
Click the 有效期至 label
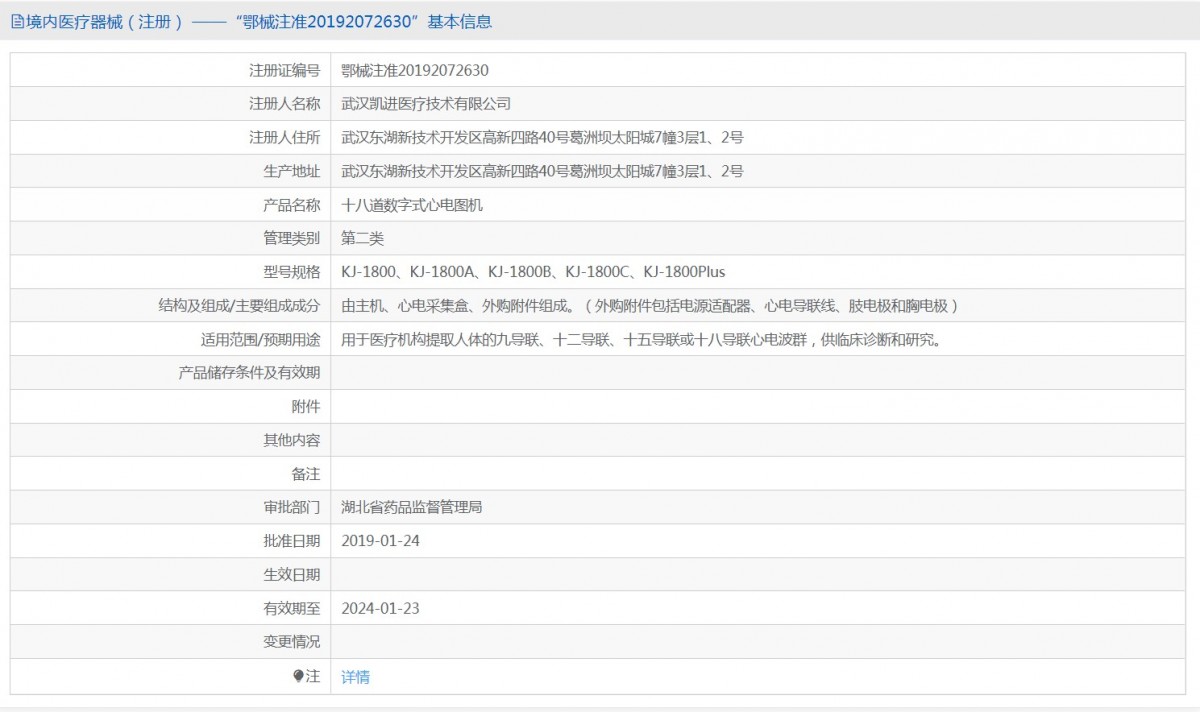[x=292, y=608]
